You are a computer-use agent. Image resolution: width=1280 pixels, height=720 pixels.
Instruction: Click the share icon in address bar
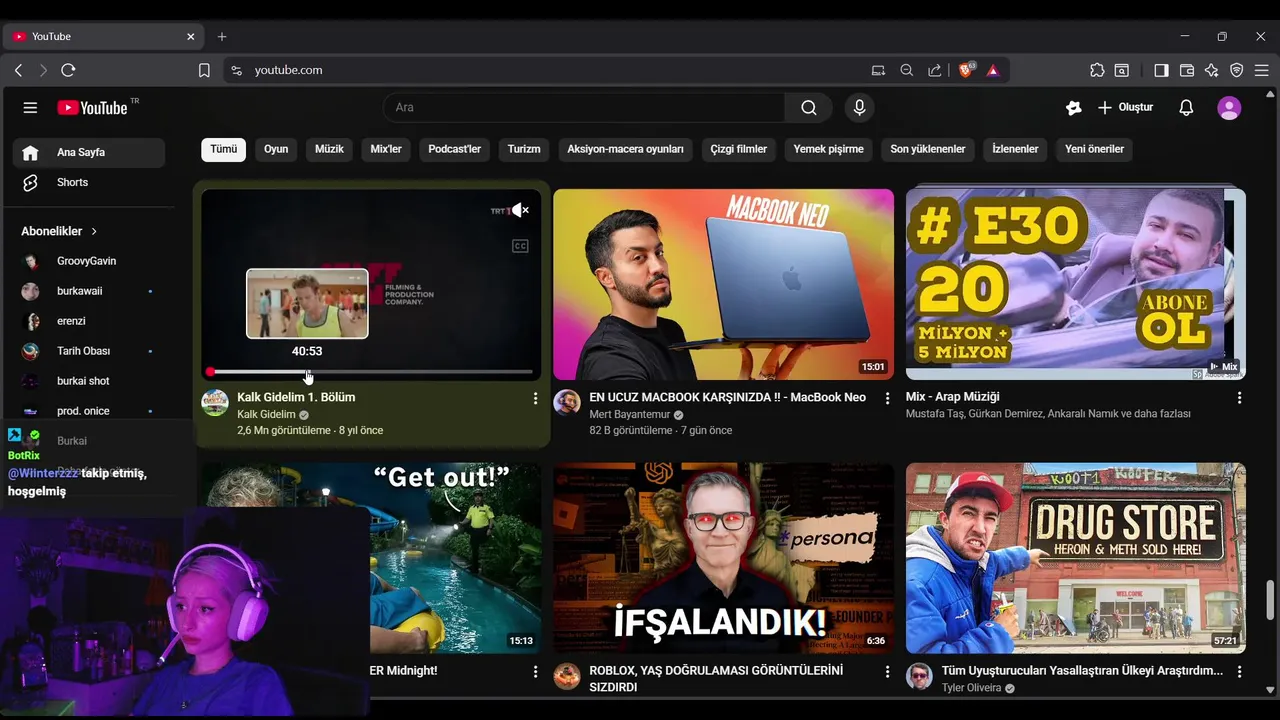point(935,70)
